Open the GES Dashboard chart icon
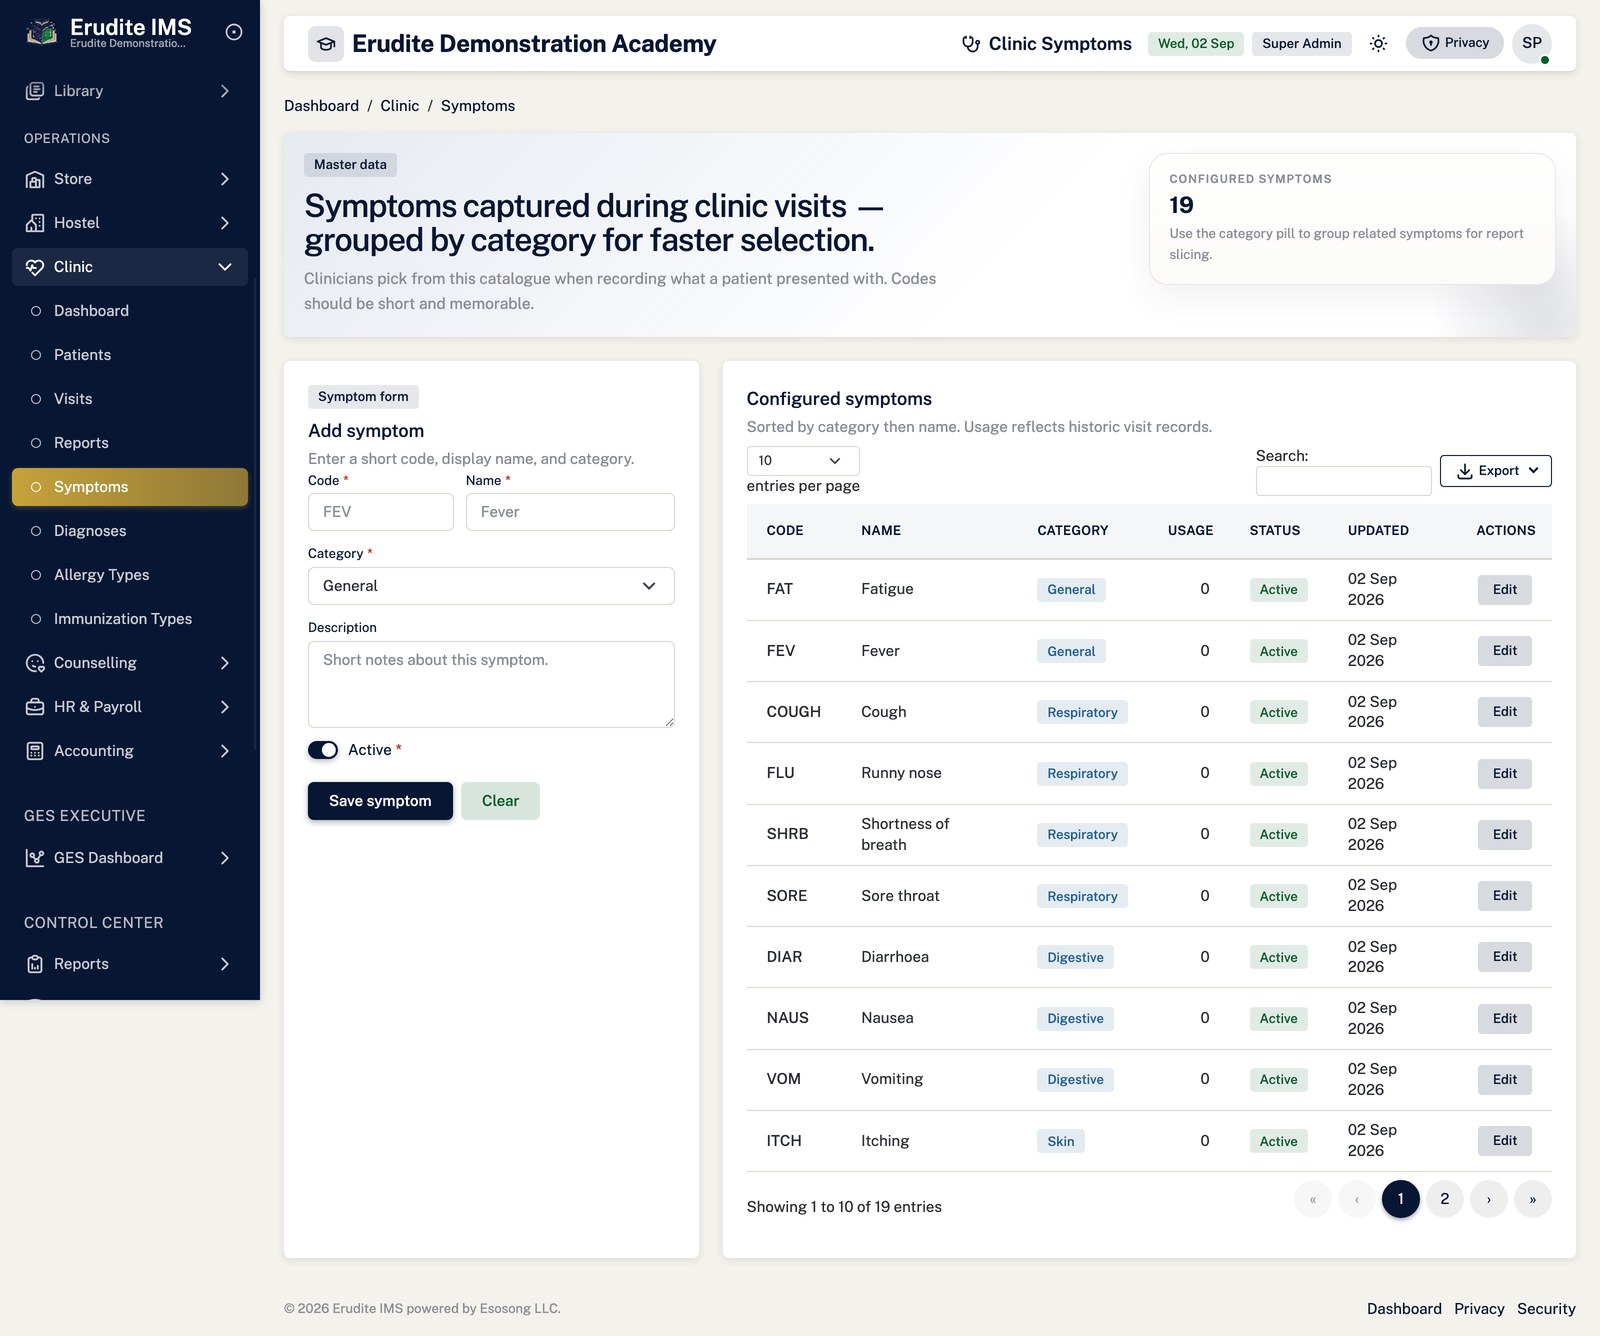 click(35, 858)
